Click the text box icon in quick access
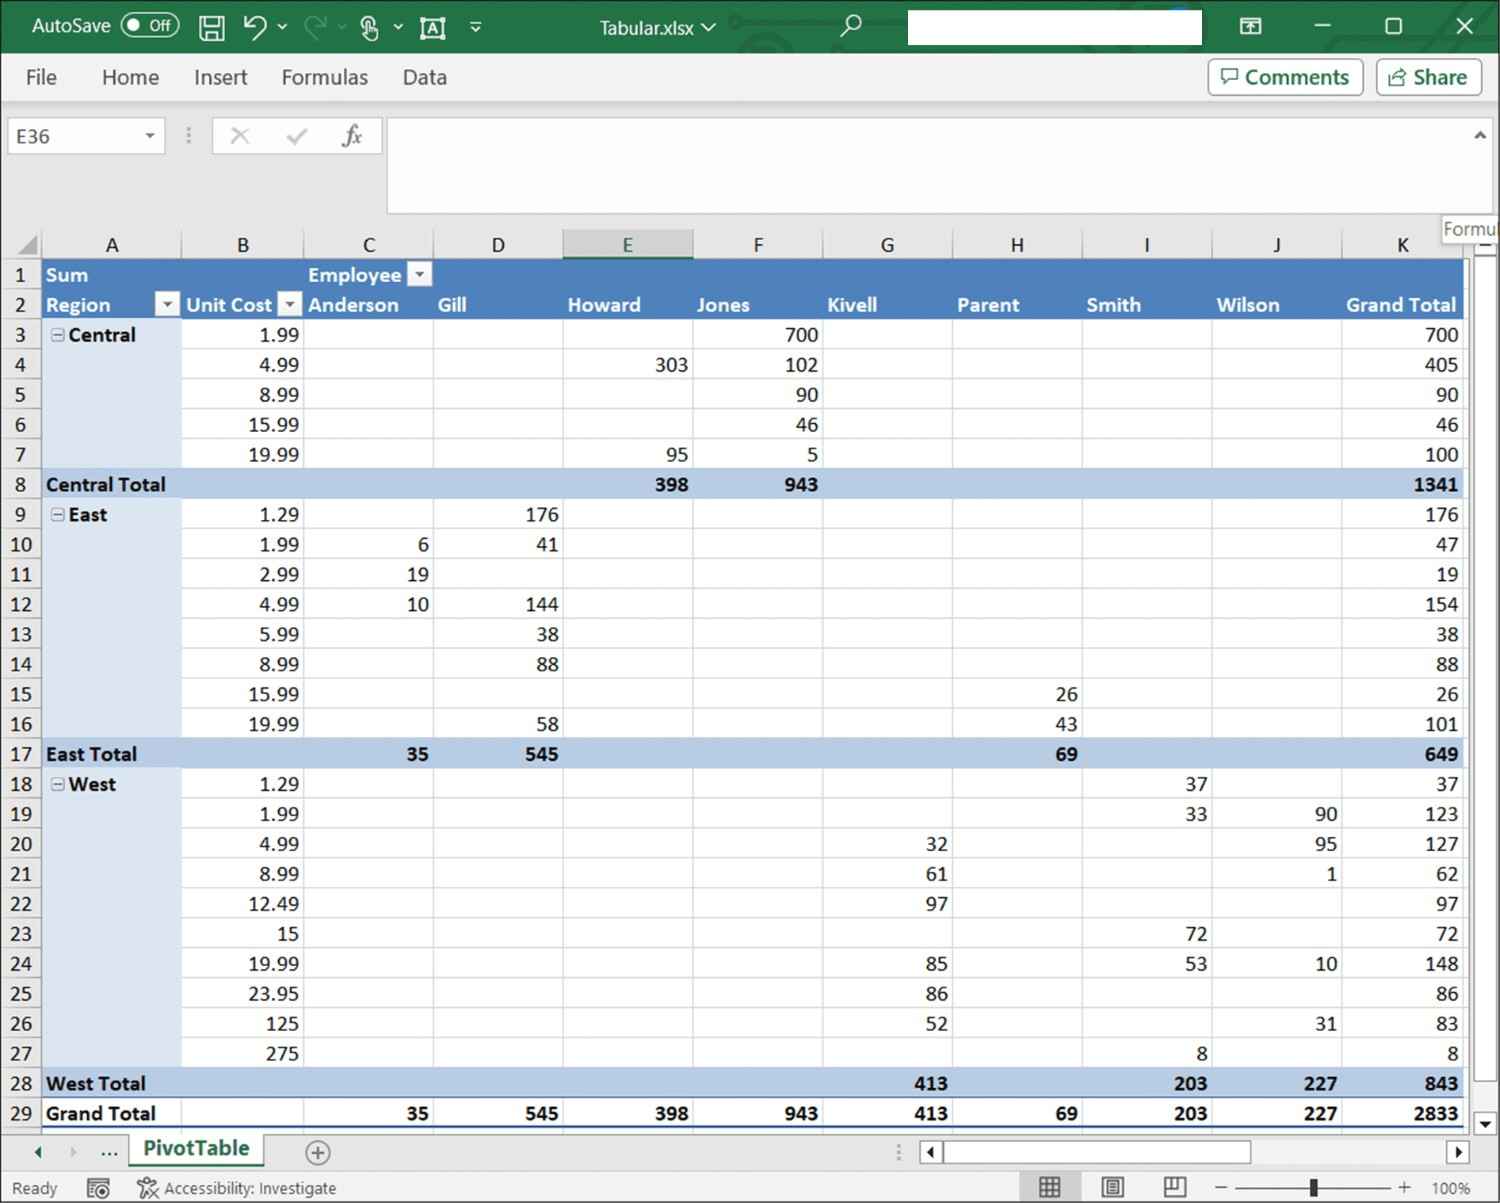The height and width of the screenshot is (1203, 1500). coord(433,28)
